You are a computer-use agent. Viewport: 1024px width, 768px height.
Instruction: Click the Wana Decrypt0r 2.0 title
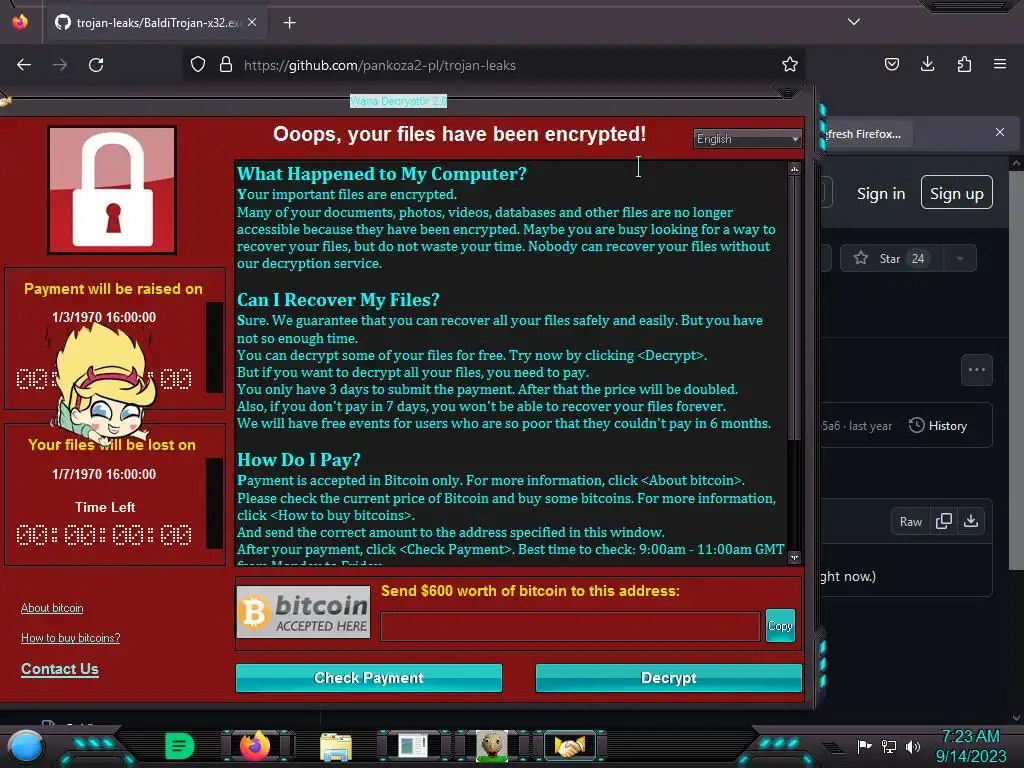pyautogui.click(x=398, y=101)
